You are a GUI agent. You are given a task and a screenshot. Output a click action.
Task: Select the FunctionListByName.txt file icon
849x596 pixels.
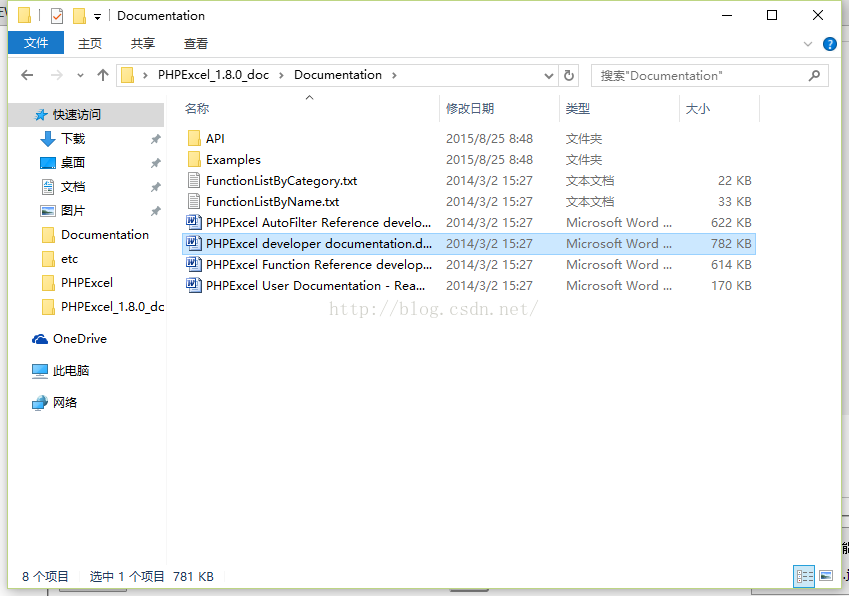click(194, 201)
